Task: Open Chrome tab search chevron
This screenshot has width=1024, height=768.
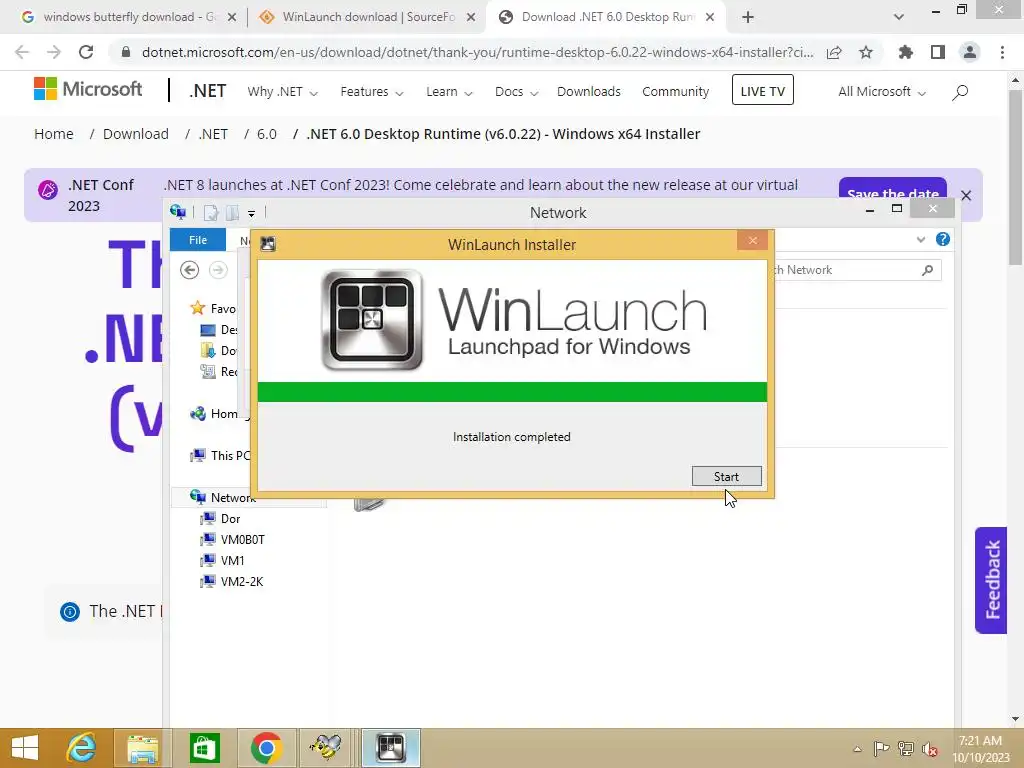Action: 899,17
